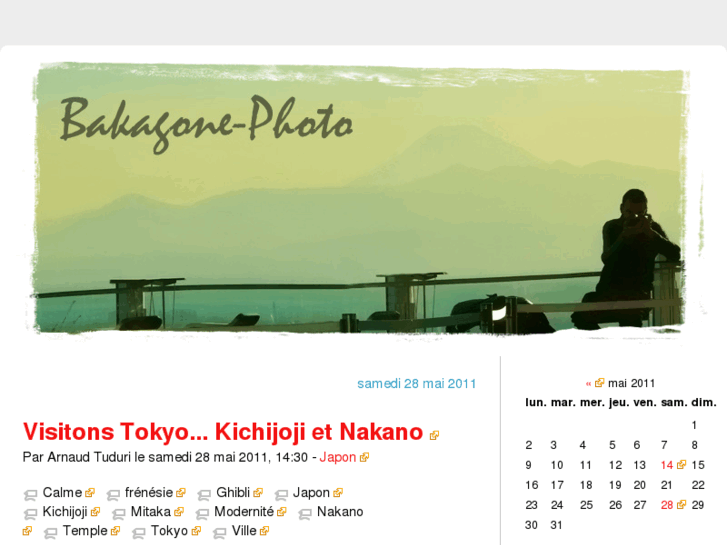727x545 pixels.
Task: Click tag icon before Nakano
Action: click(x=305, y=514)
